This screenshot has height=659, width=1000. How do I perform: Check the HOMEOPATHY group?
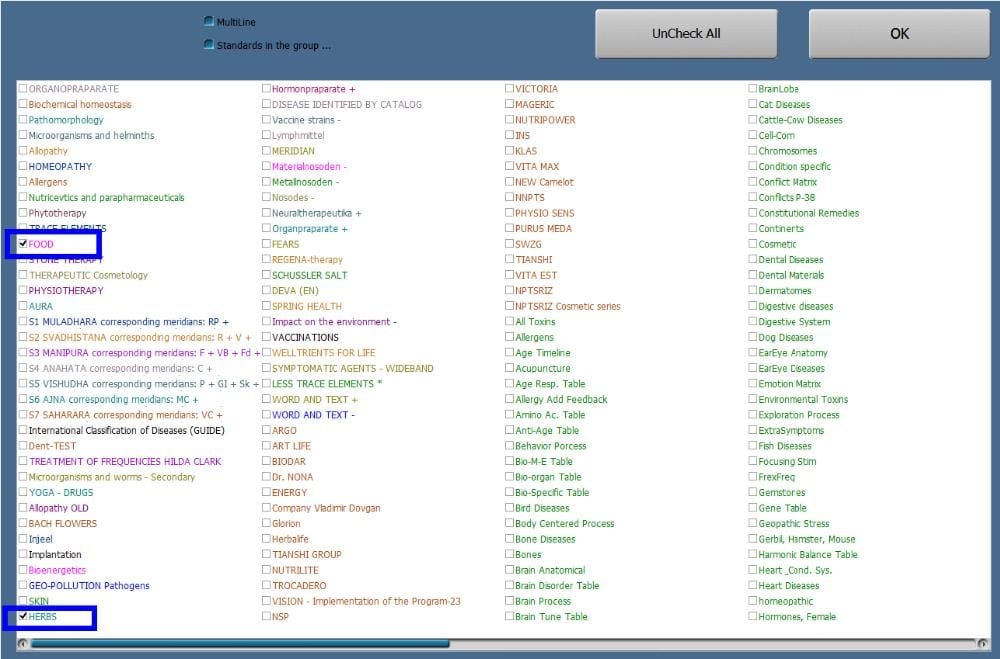[x=23, y=167]
